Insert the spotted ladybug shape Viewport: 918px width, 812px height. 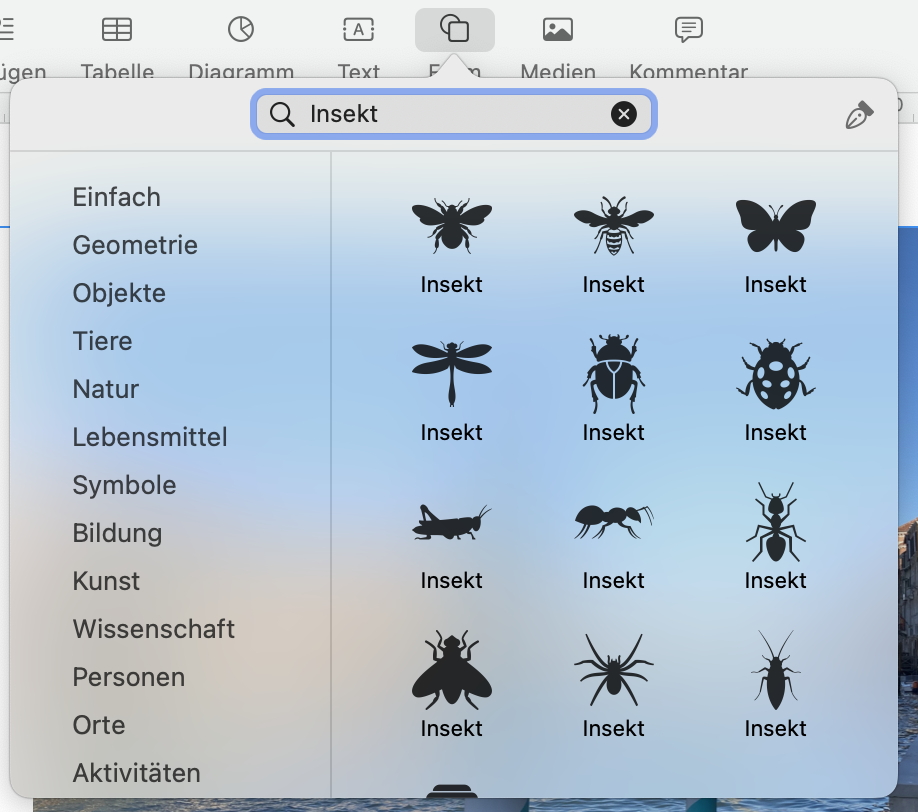tap(776, 374)
